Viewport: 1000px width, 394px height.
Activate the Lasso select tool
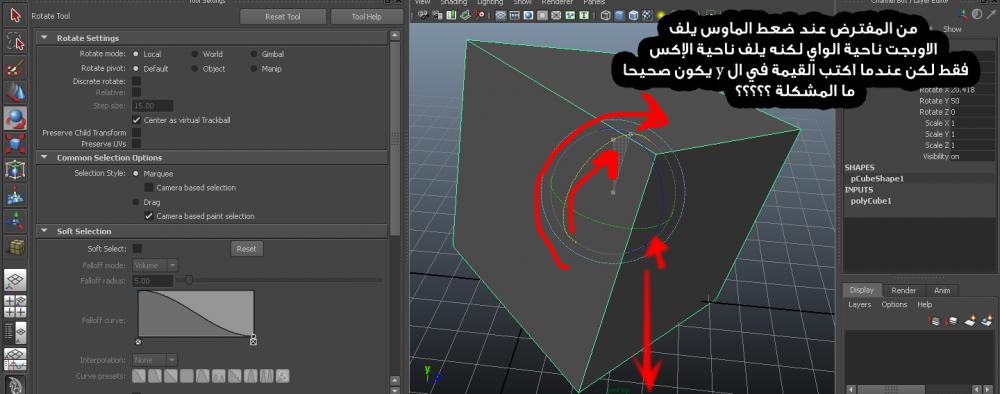(15, 42)
